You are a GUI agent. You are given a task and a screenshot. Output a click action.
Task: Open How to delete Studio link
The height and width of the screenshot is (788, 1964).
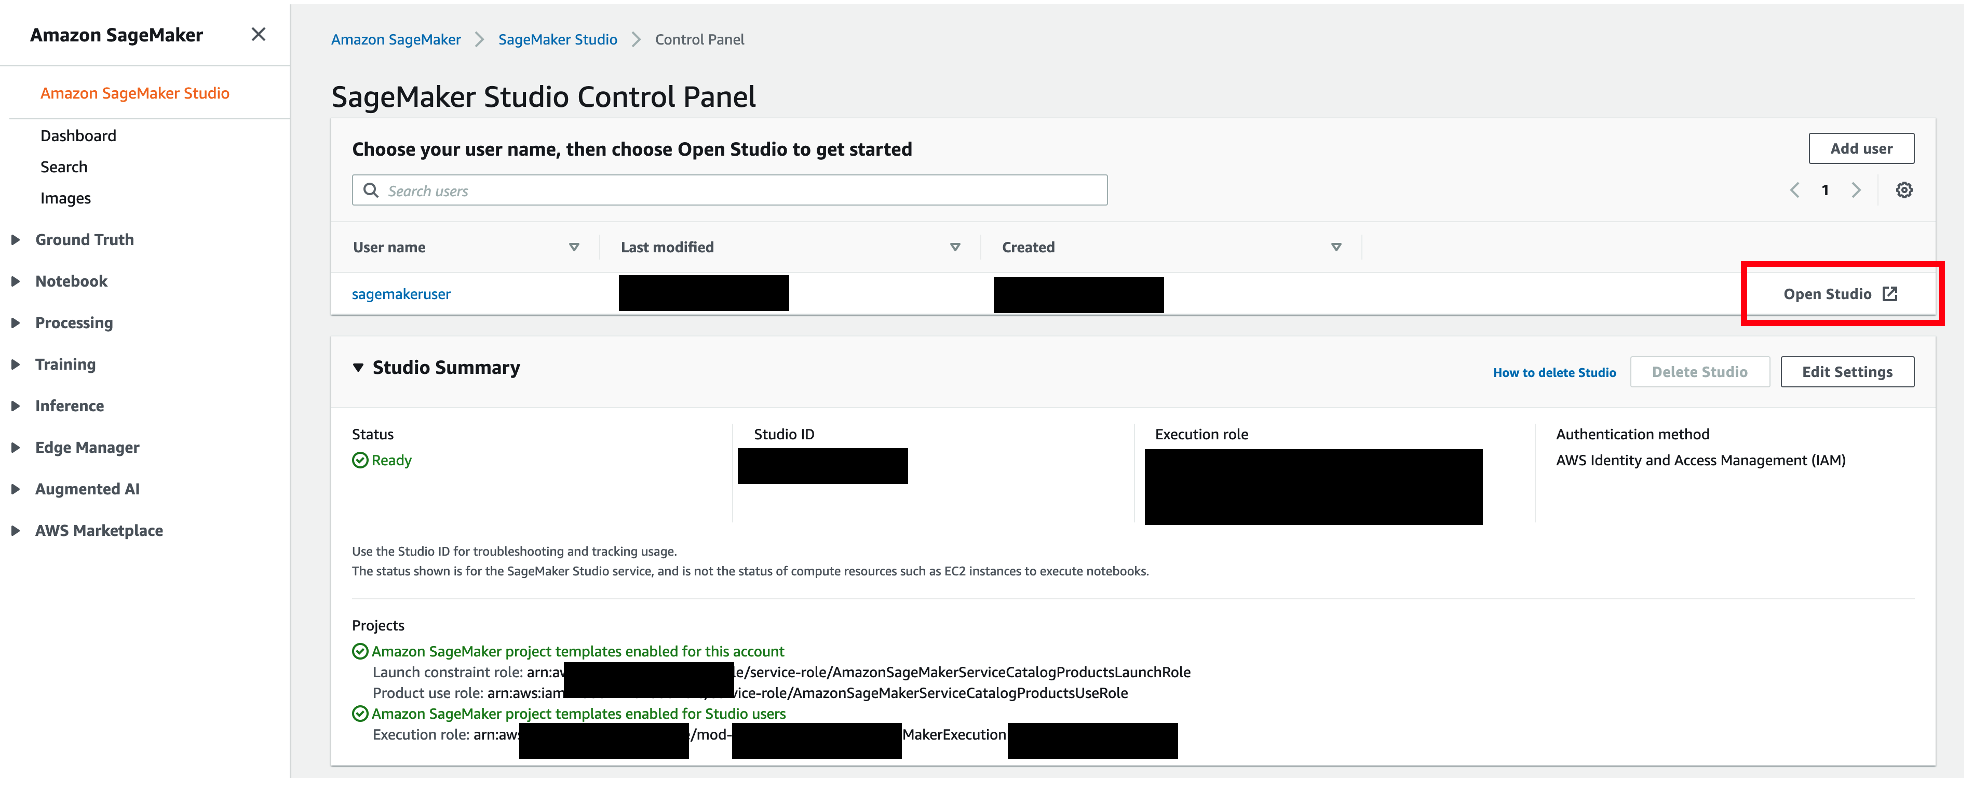coord(1554,372)
